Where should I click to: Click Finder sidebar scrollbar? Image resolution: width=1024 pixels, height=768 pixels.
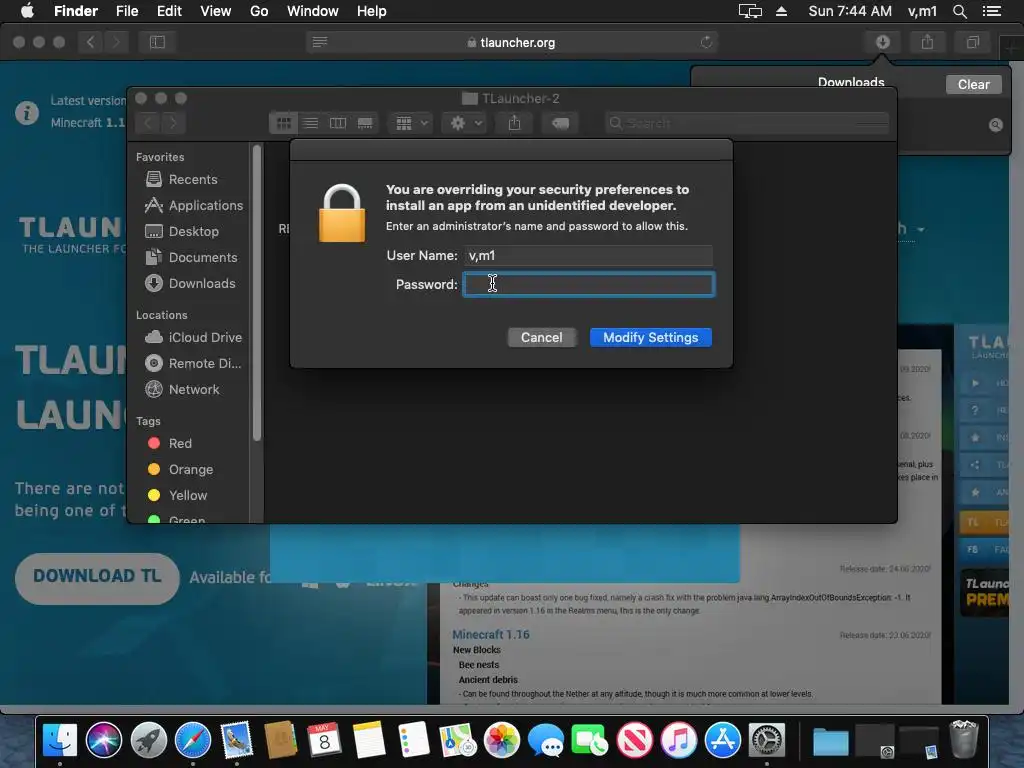click(x=257, y=293)
